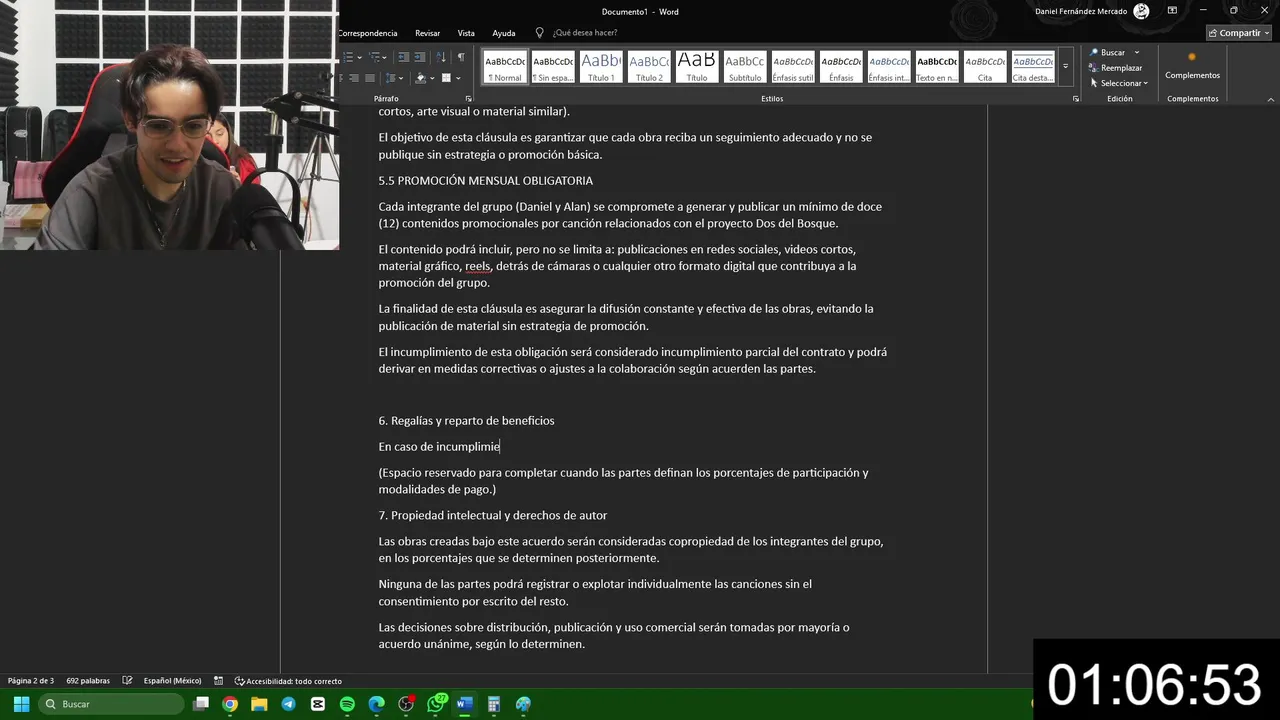This screenshot has width=1280, height=720.
Task: Click the line spacing icon
Action: point(391,78)
